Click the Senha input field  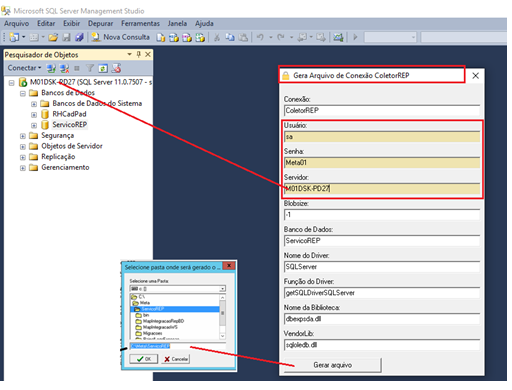(x=382, y=163)
